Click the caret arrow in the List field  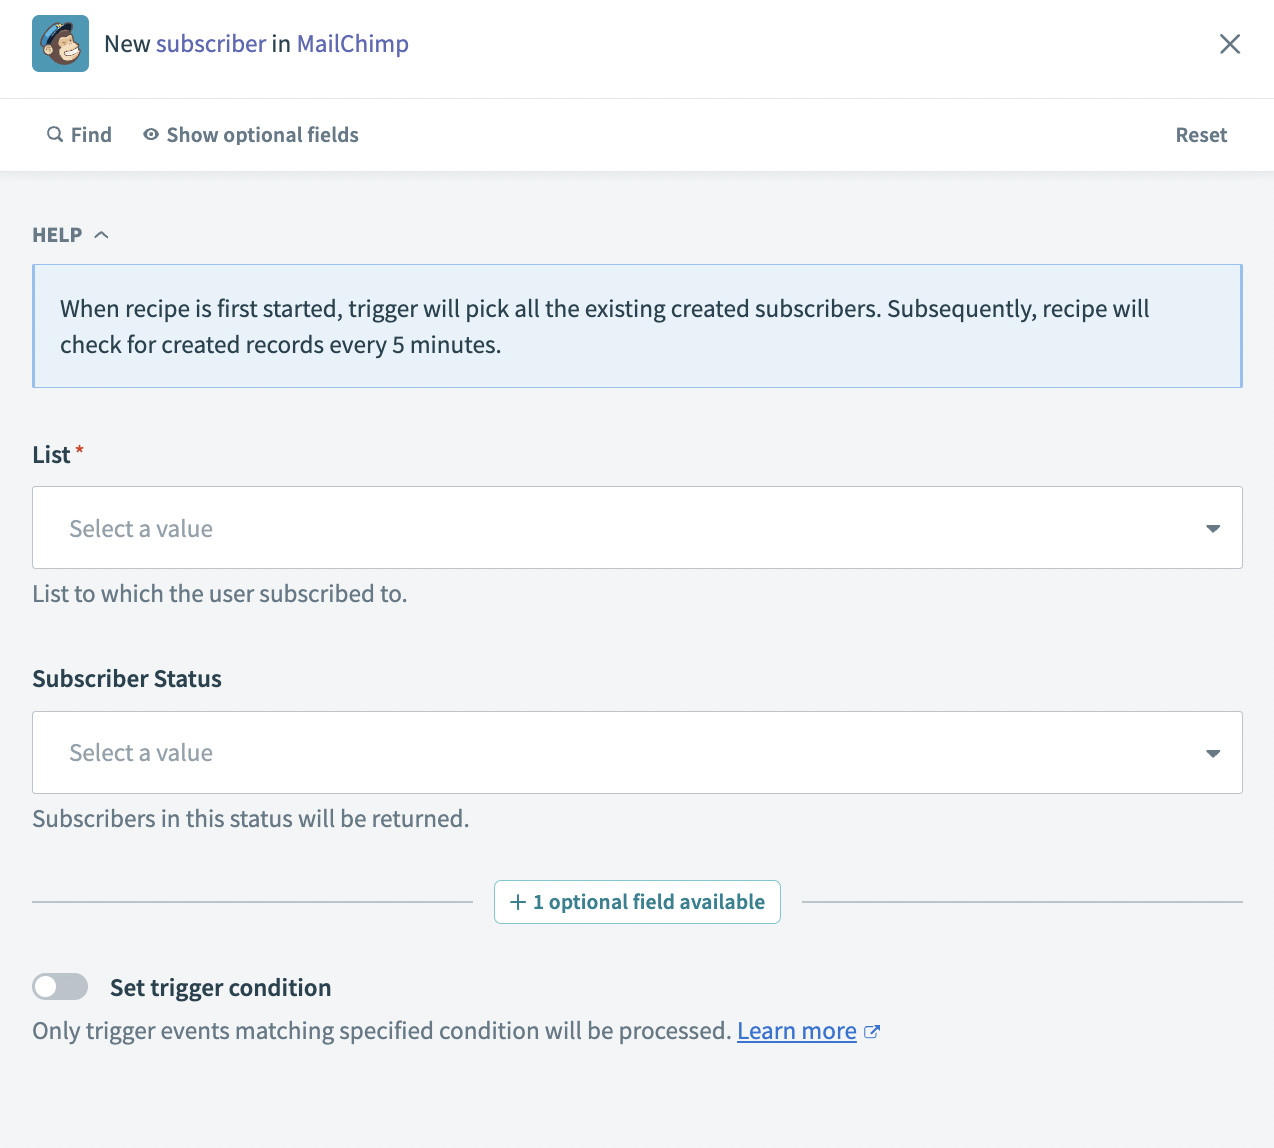click(1212, 528)
